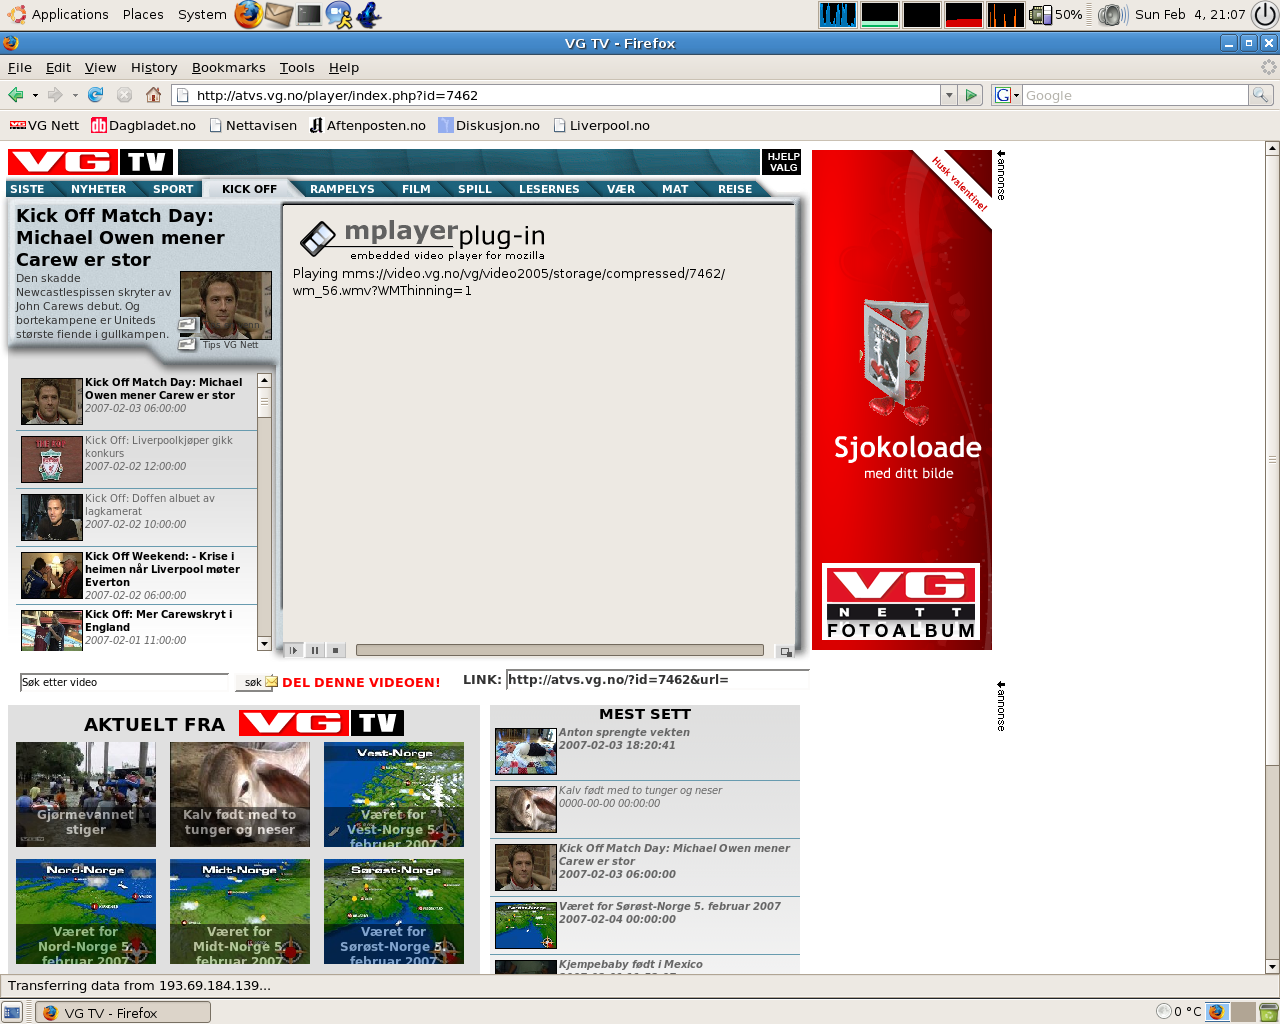
Task: Click the page vertical scrollbar down arrow
Action: [1272, 966]
